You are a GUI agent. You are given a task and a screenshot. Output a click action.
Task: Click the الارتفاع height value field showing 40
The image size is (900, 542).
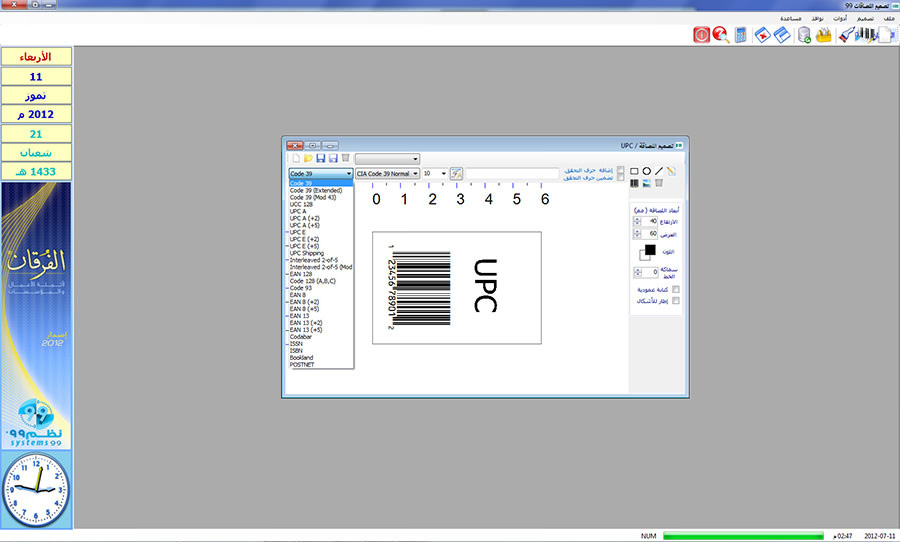649,221
